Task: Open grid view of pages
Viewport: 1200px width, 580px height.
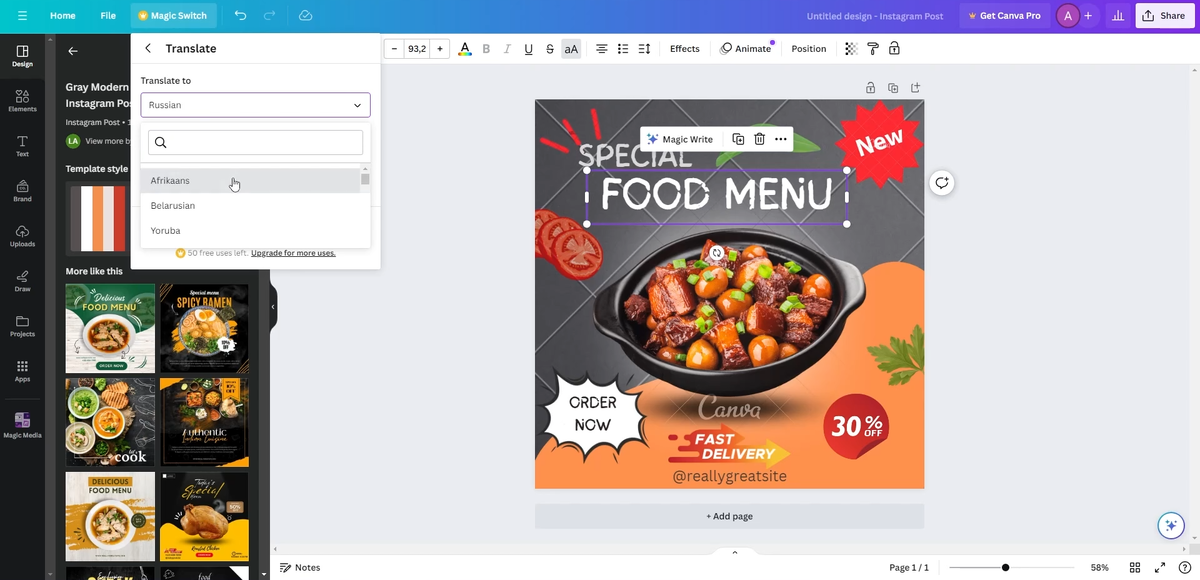Action: (1137, 567)
